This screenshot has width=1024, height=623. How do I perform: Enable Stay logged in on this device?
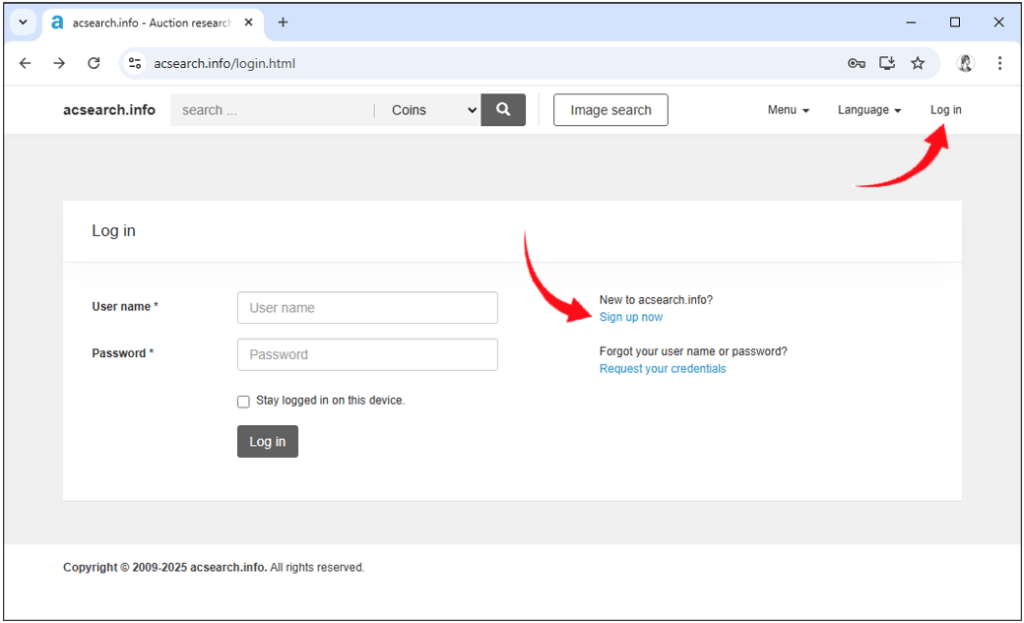(x=243, y=401)
